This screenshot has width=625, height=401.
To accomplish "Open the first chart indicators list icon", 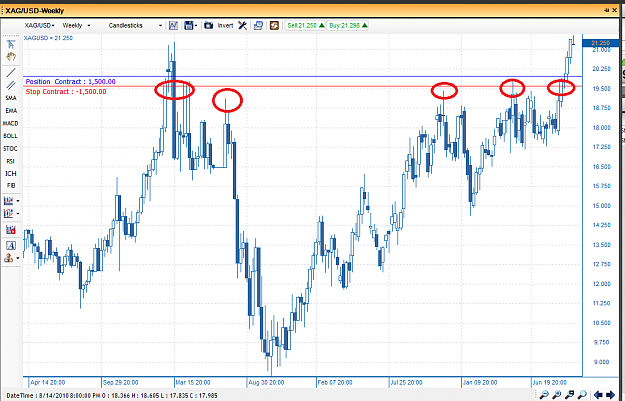I will [9, 200].
